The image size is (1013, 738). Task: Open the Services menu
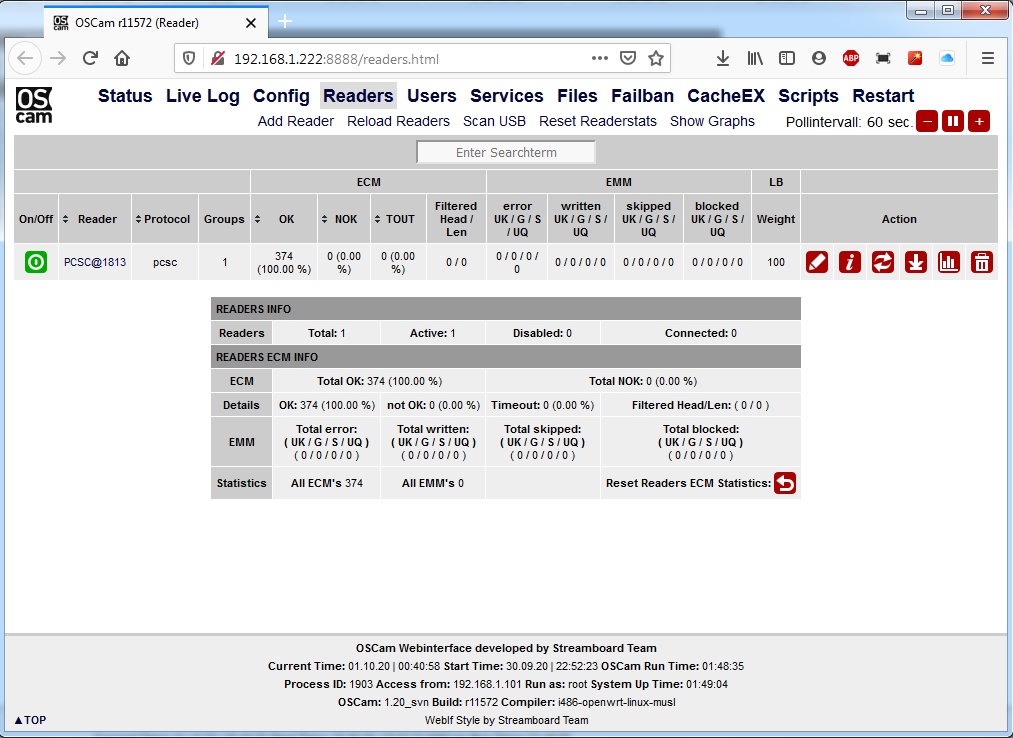[x=506, y=96]
